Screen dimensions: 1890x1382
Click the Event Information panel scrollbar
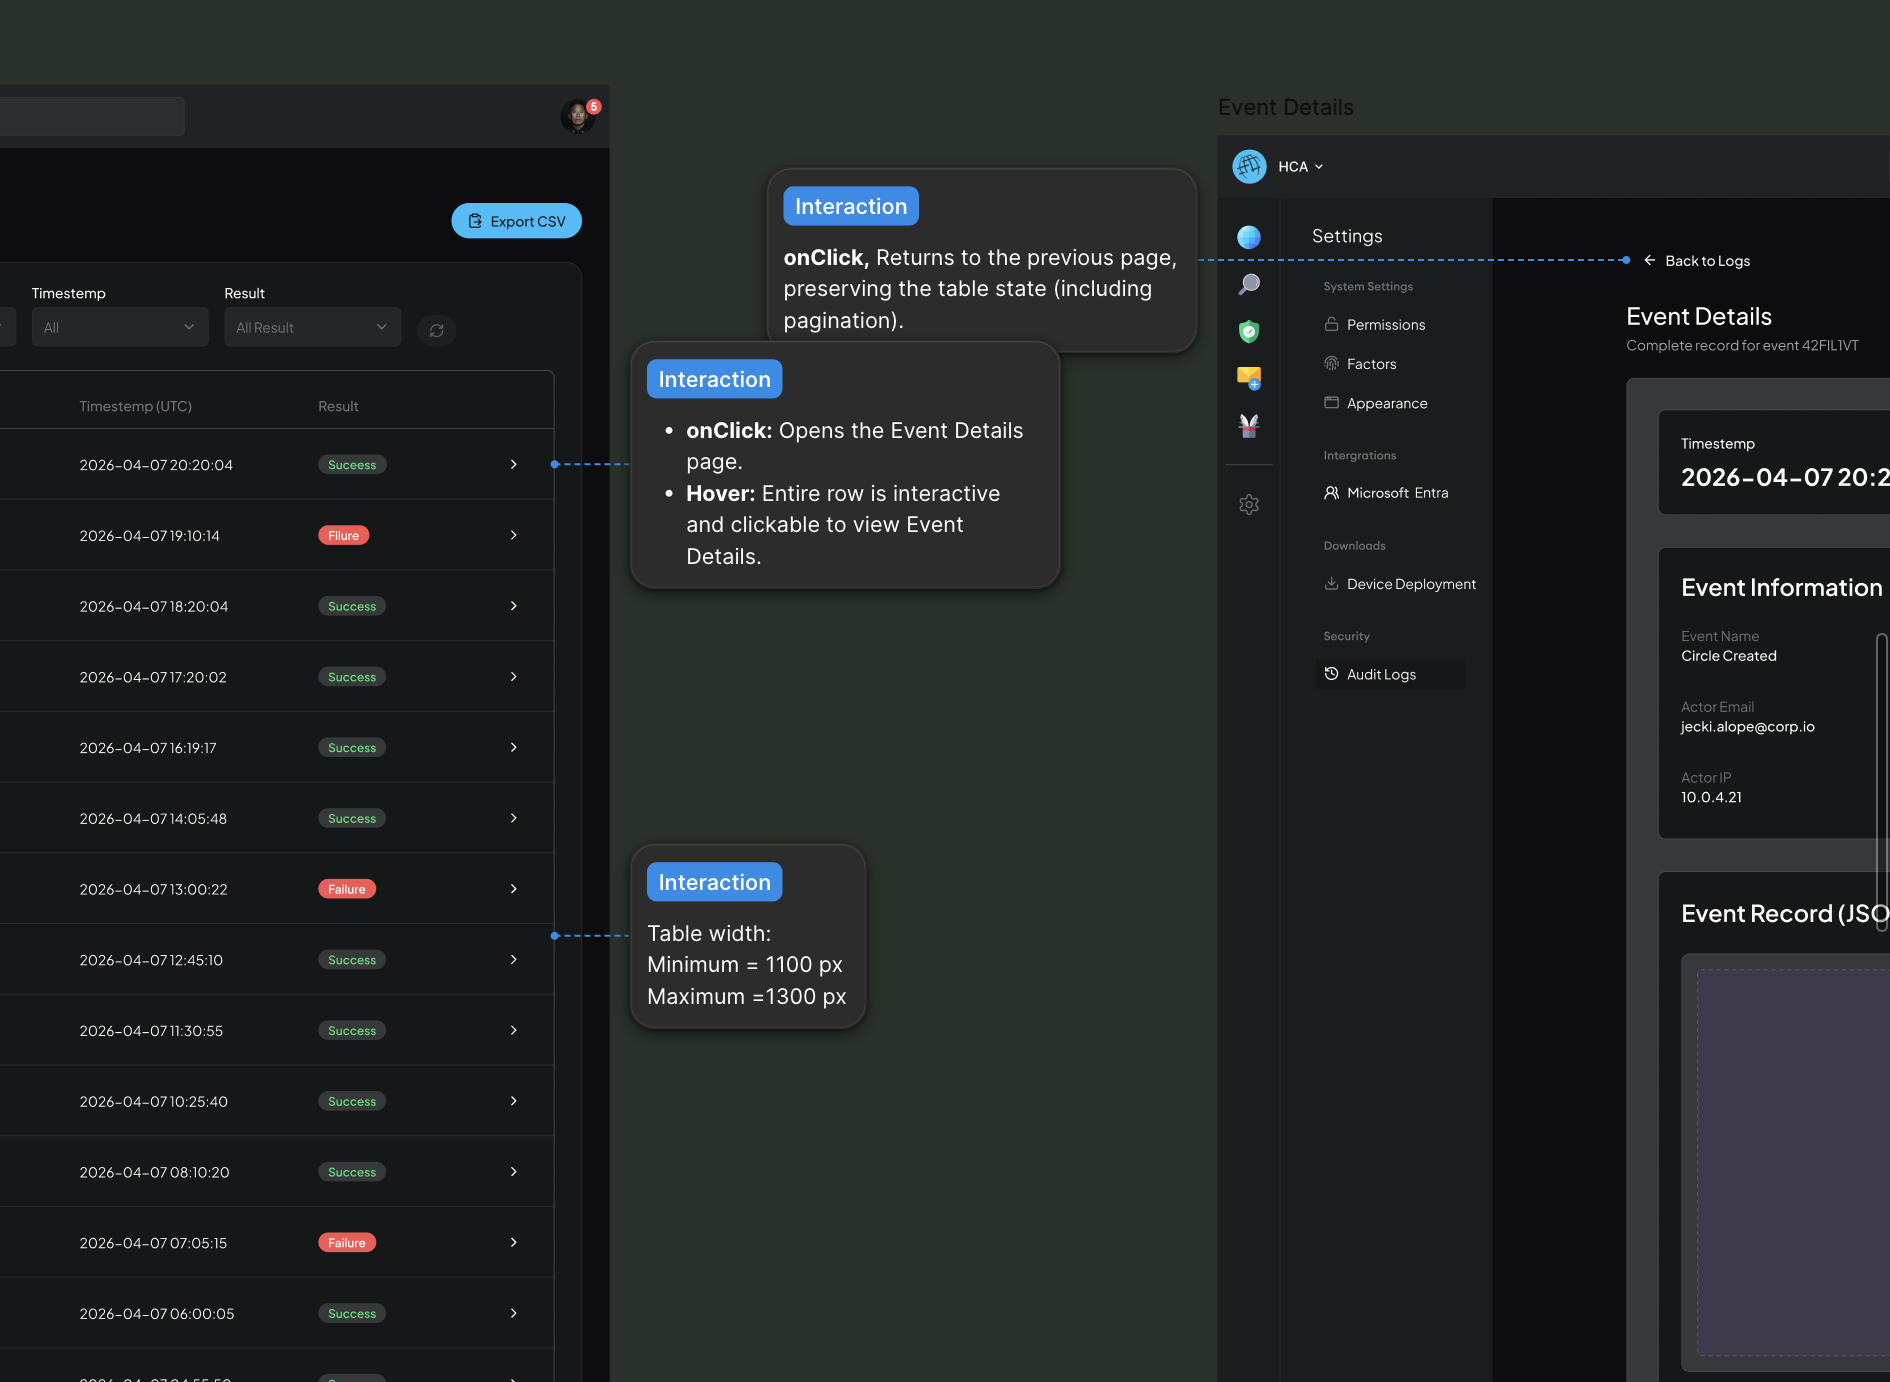[1881, 782]
